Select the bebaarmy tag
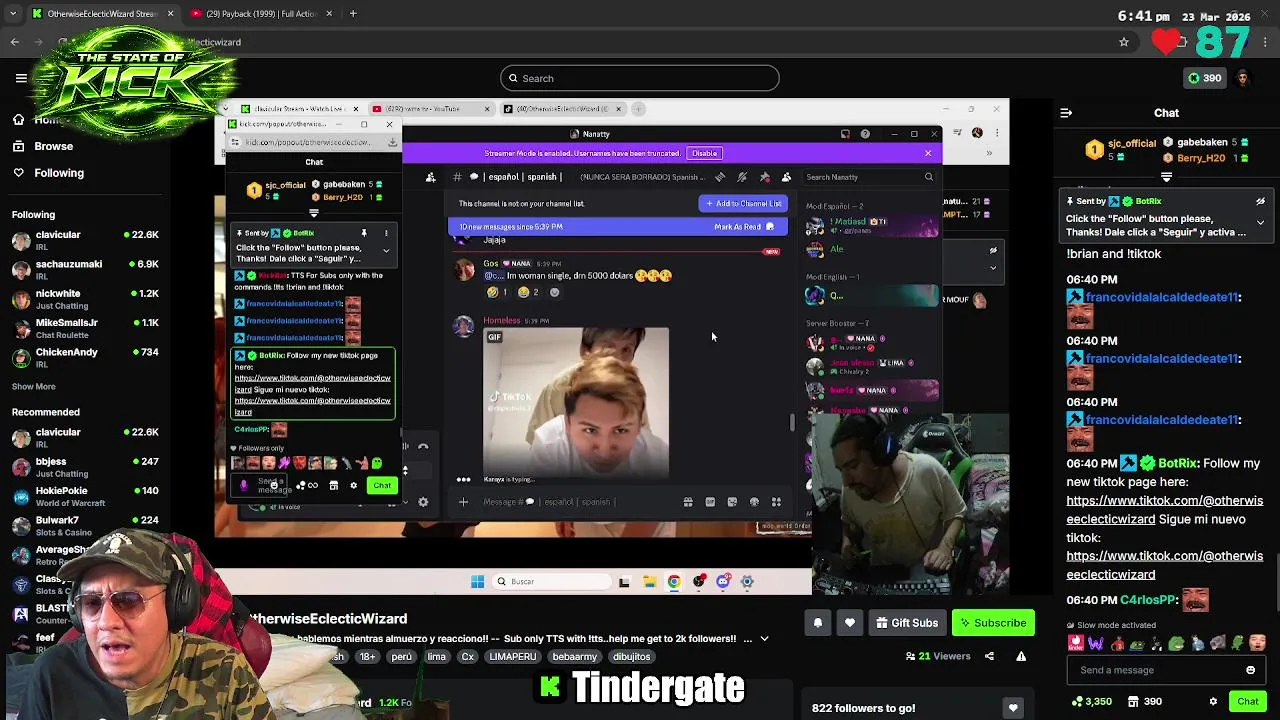Viewport: 1280px width, 720px height. pyautogui.click(x=575, y=657)
